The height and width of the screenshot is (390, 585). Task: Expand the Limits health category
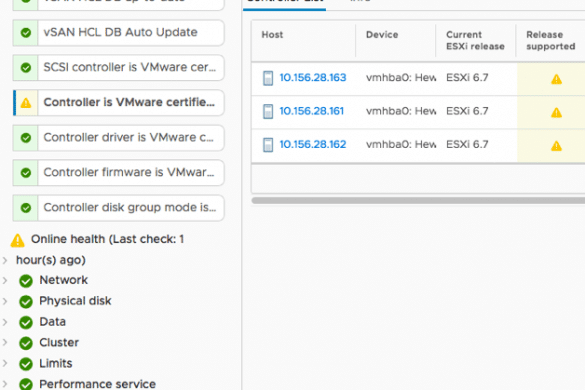click(5, 364)
